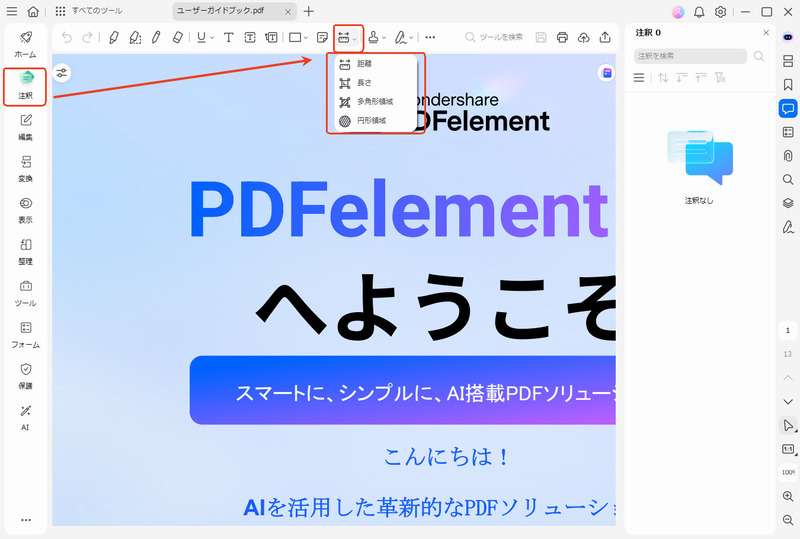Upload the file to cloud
This screenshot has height=539, width=800.
pos(584,37)
